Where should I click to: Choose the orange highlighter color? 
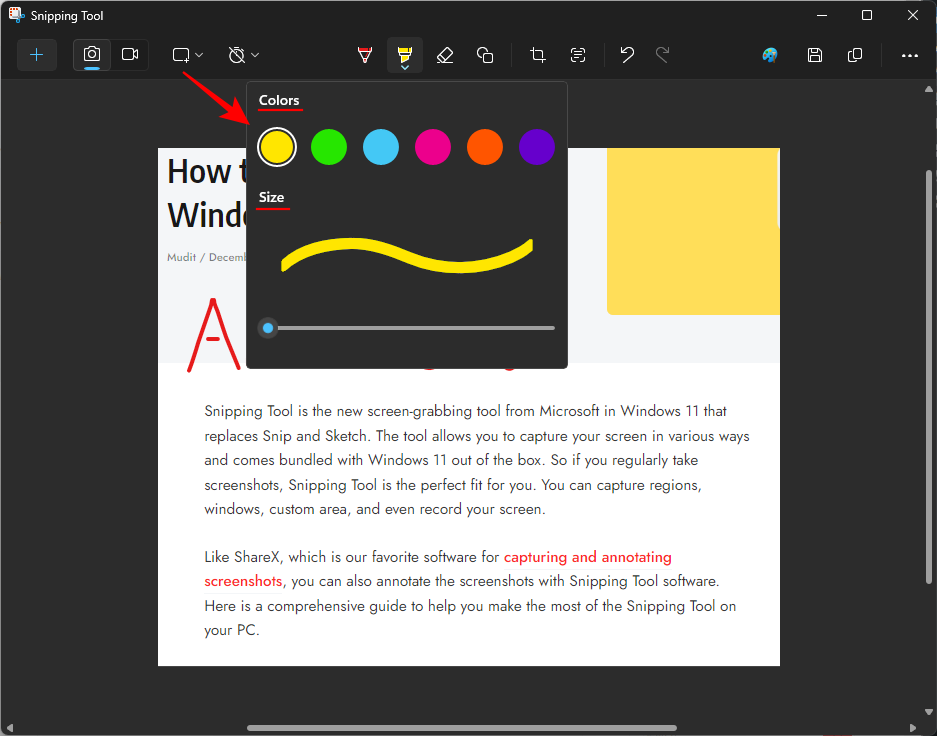coord(485,147)
